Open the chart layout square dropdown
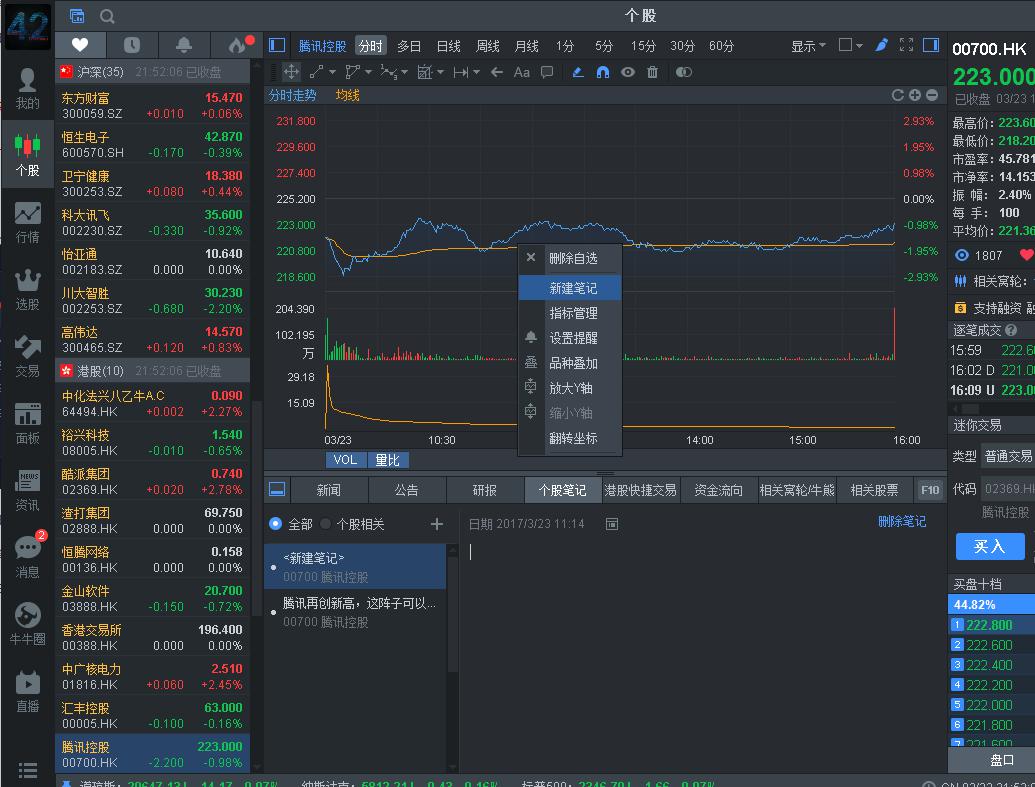Image resolution: width=1035 pixels, height=787 pixels. 851,46
